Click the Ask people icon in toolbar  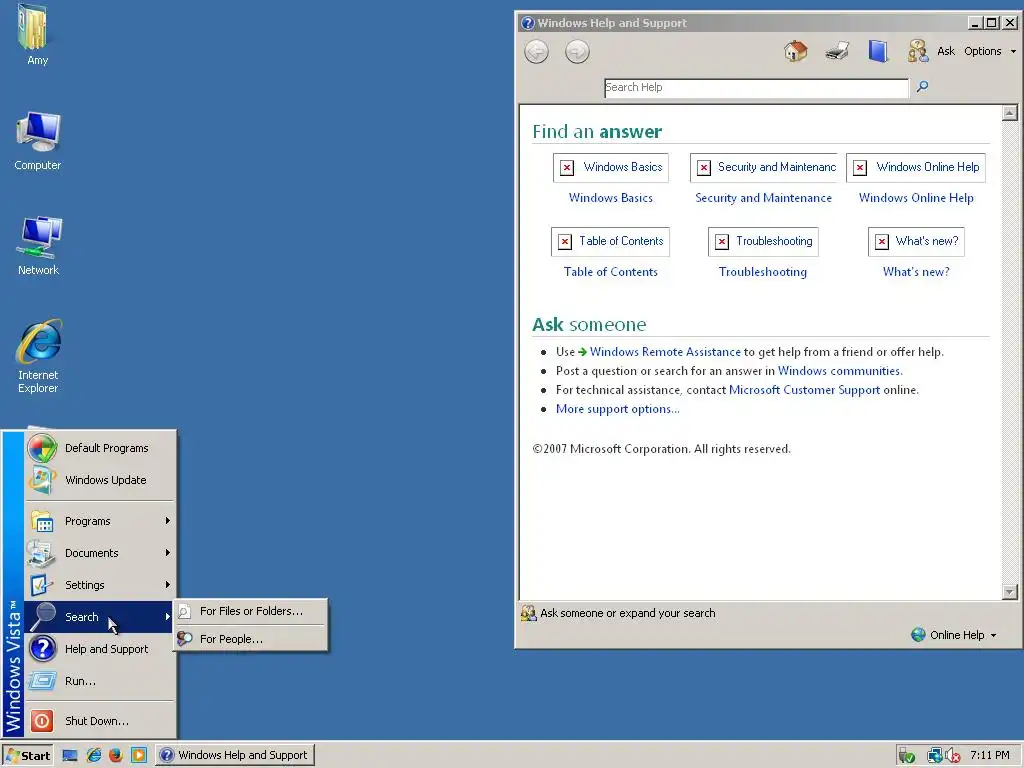pyautogui.click(x=918, y=51)
